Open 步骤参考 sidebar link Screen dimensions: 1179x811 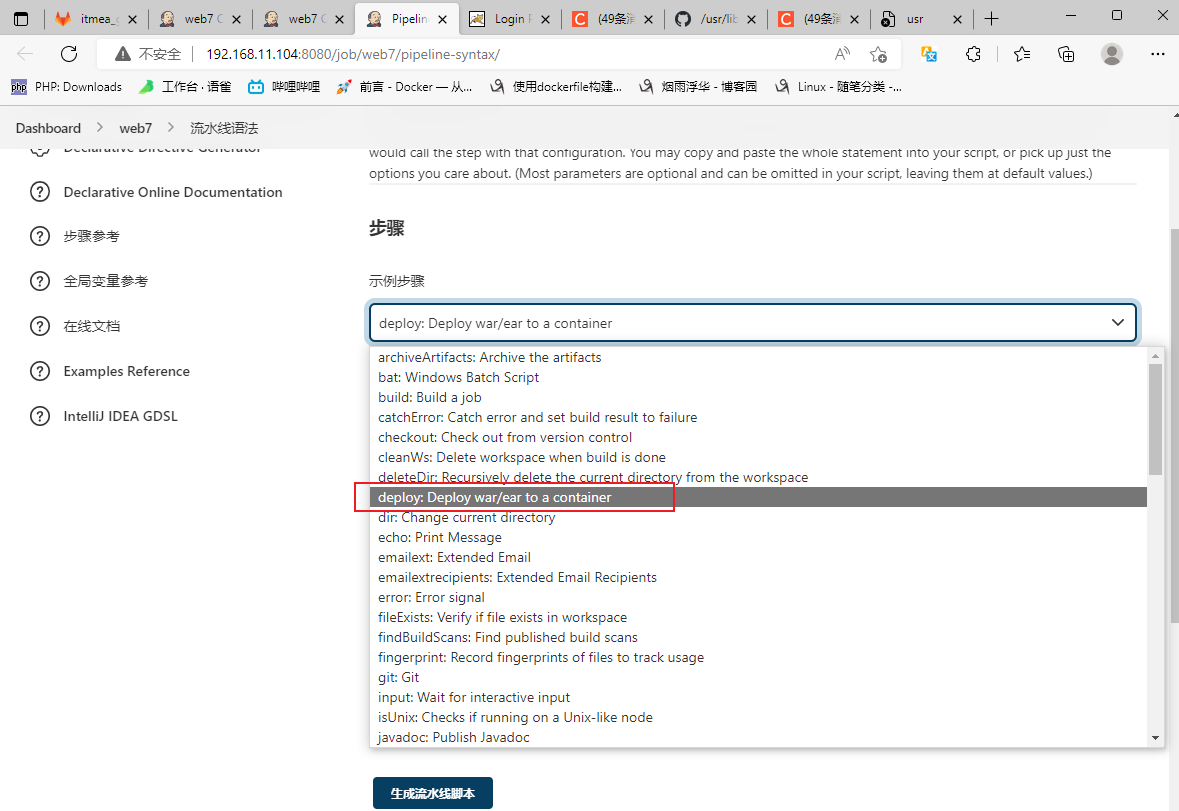coord(91,236)
